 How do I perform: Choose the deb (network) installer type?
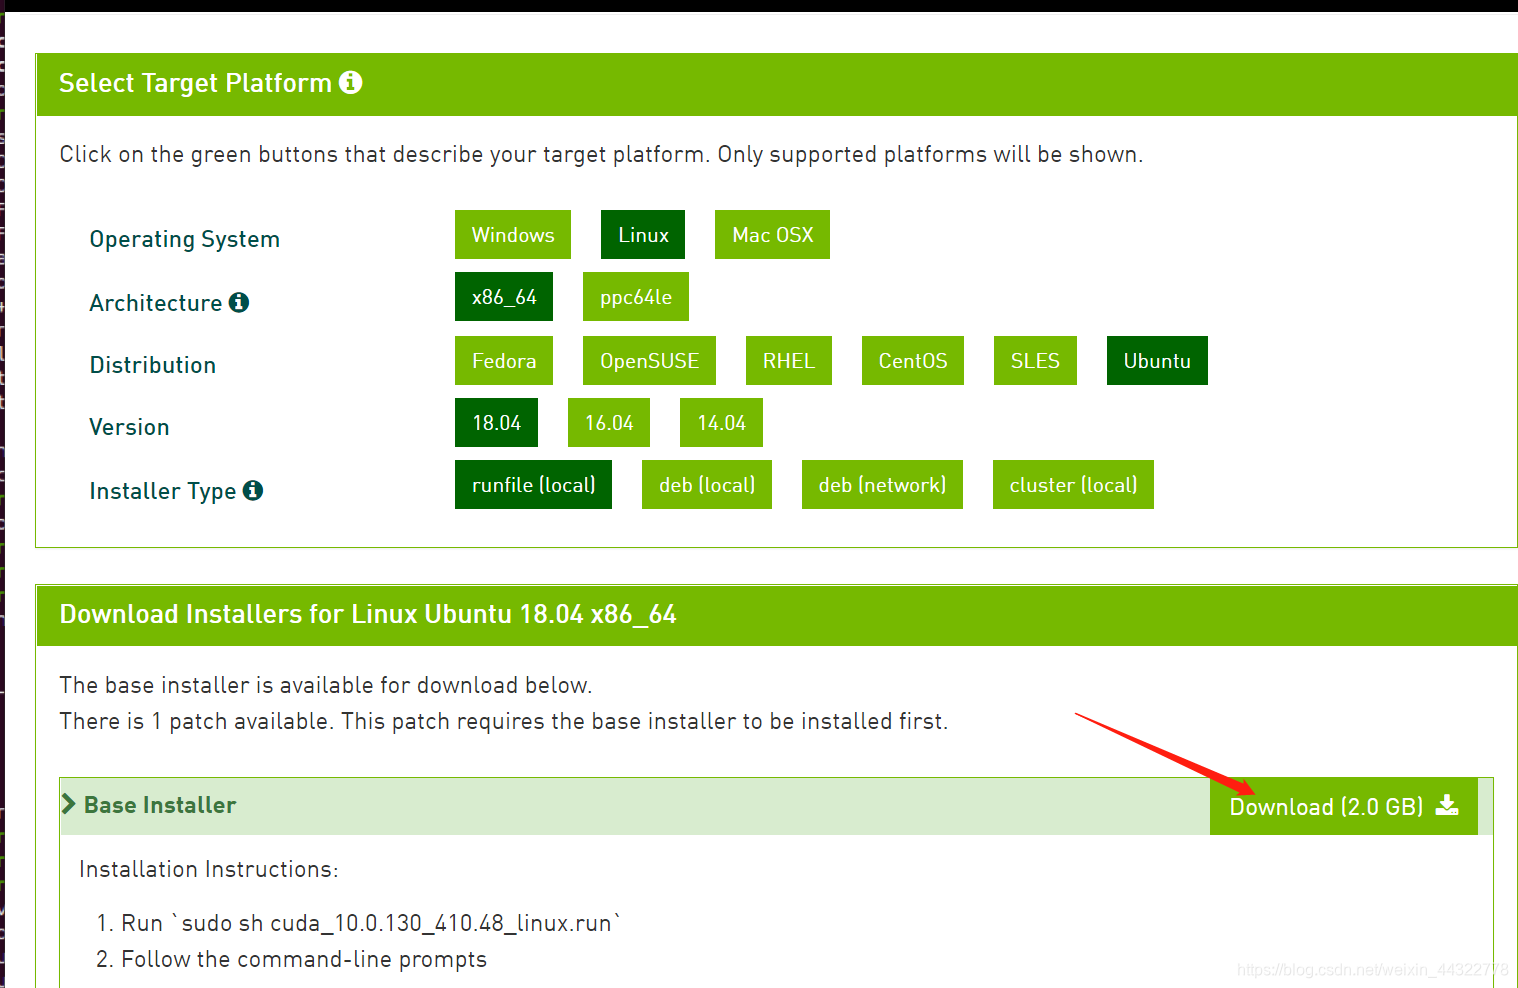[882, 485]
